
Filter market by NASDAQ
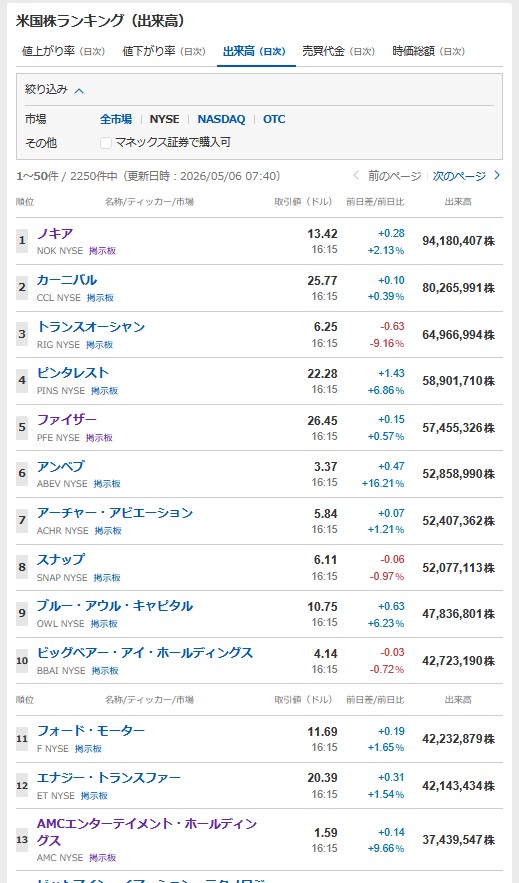[221, 119]
